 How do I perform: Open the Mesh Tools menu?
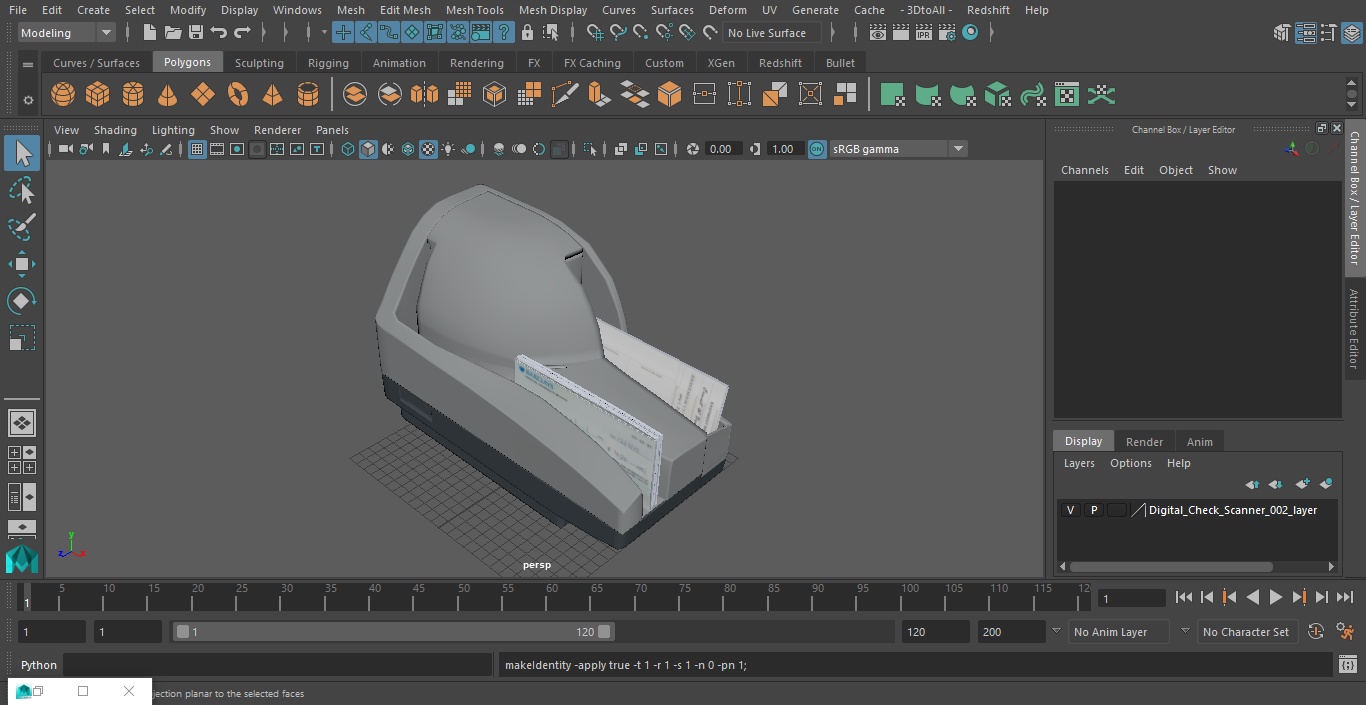(x=474, y=10)
